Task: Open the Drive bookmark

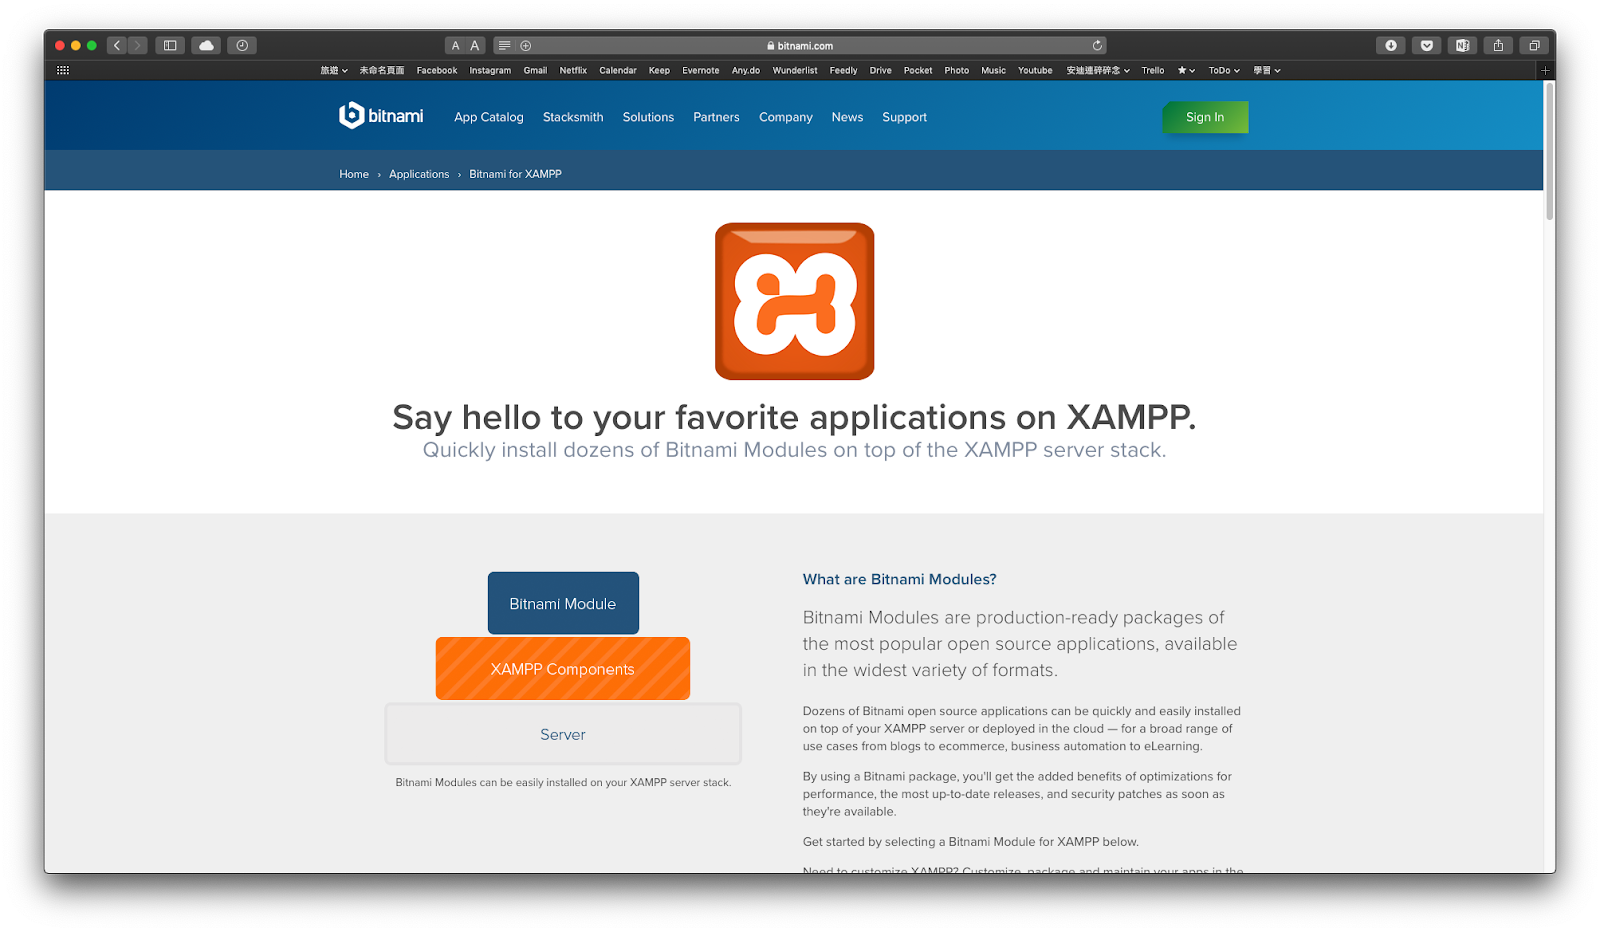Action: (881, 70)
